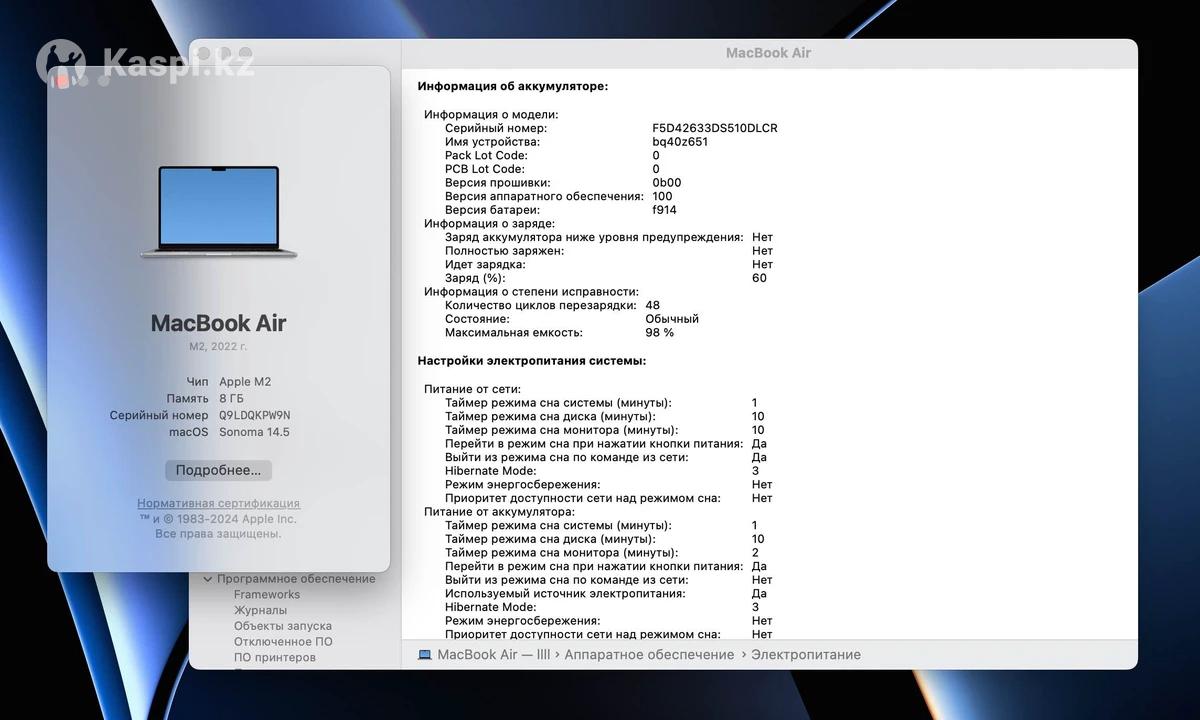Click battery serial number F5D42633DS510DLCR
Viewport: 1200px width, 720px height.
[x=714, y=128]
